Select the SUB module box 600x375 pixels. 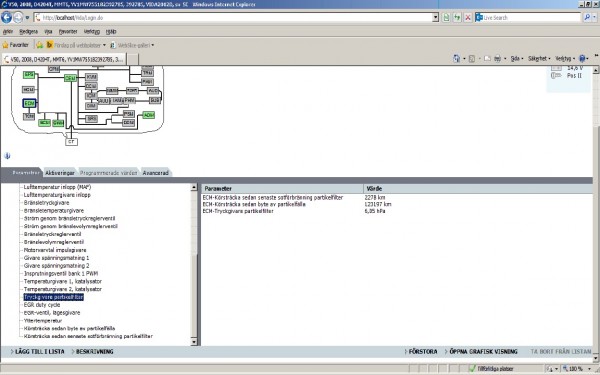[155, 100]
